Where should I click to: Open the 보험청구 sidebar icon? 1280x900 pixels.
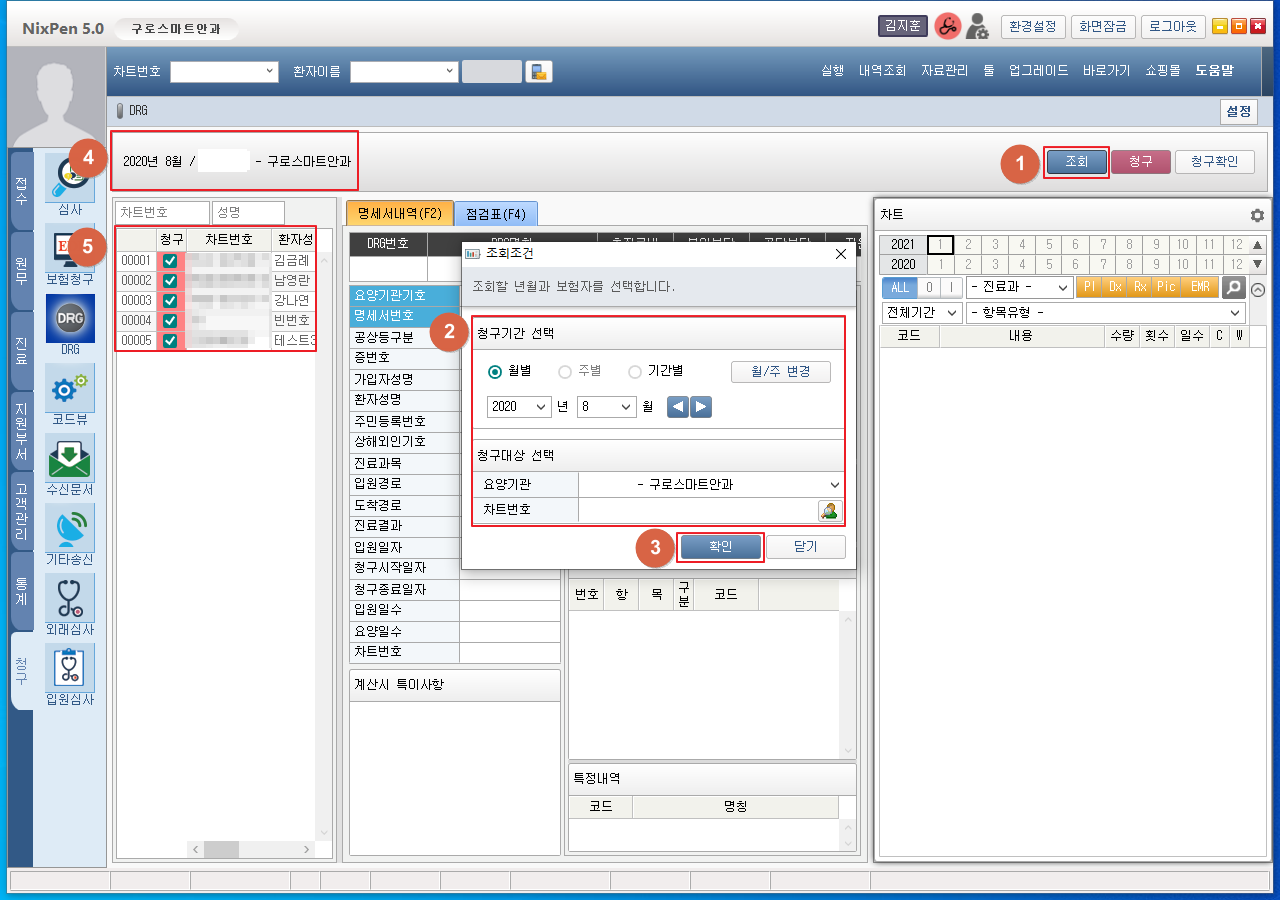coord(70,249)
